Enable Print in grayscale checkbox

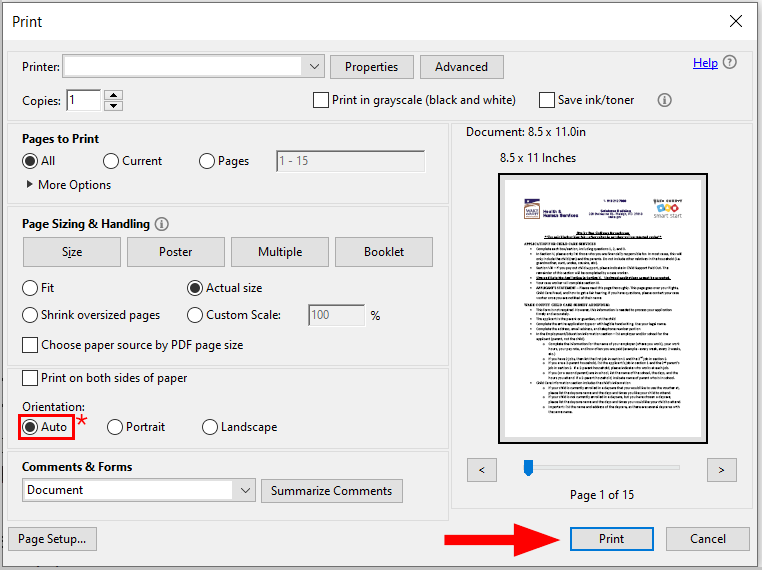(321, 100)
